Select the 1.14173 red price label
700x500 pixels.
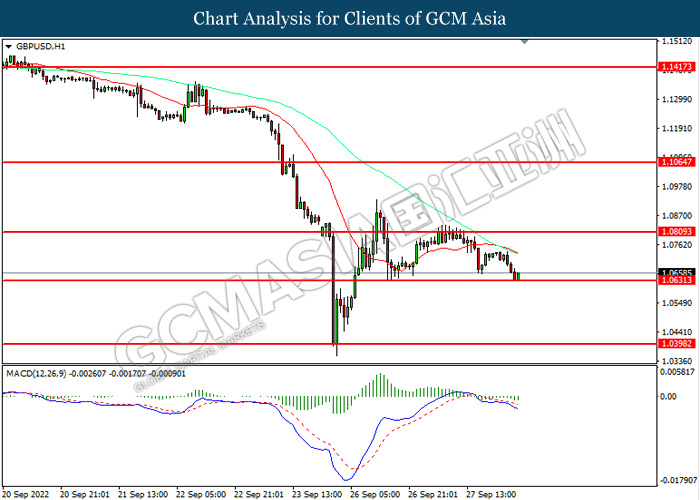coord(677,67)
